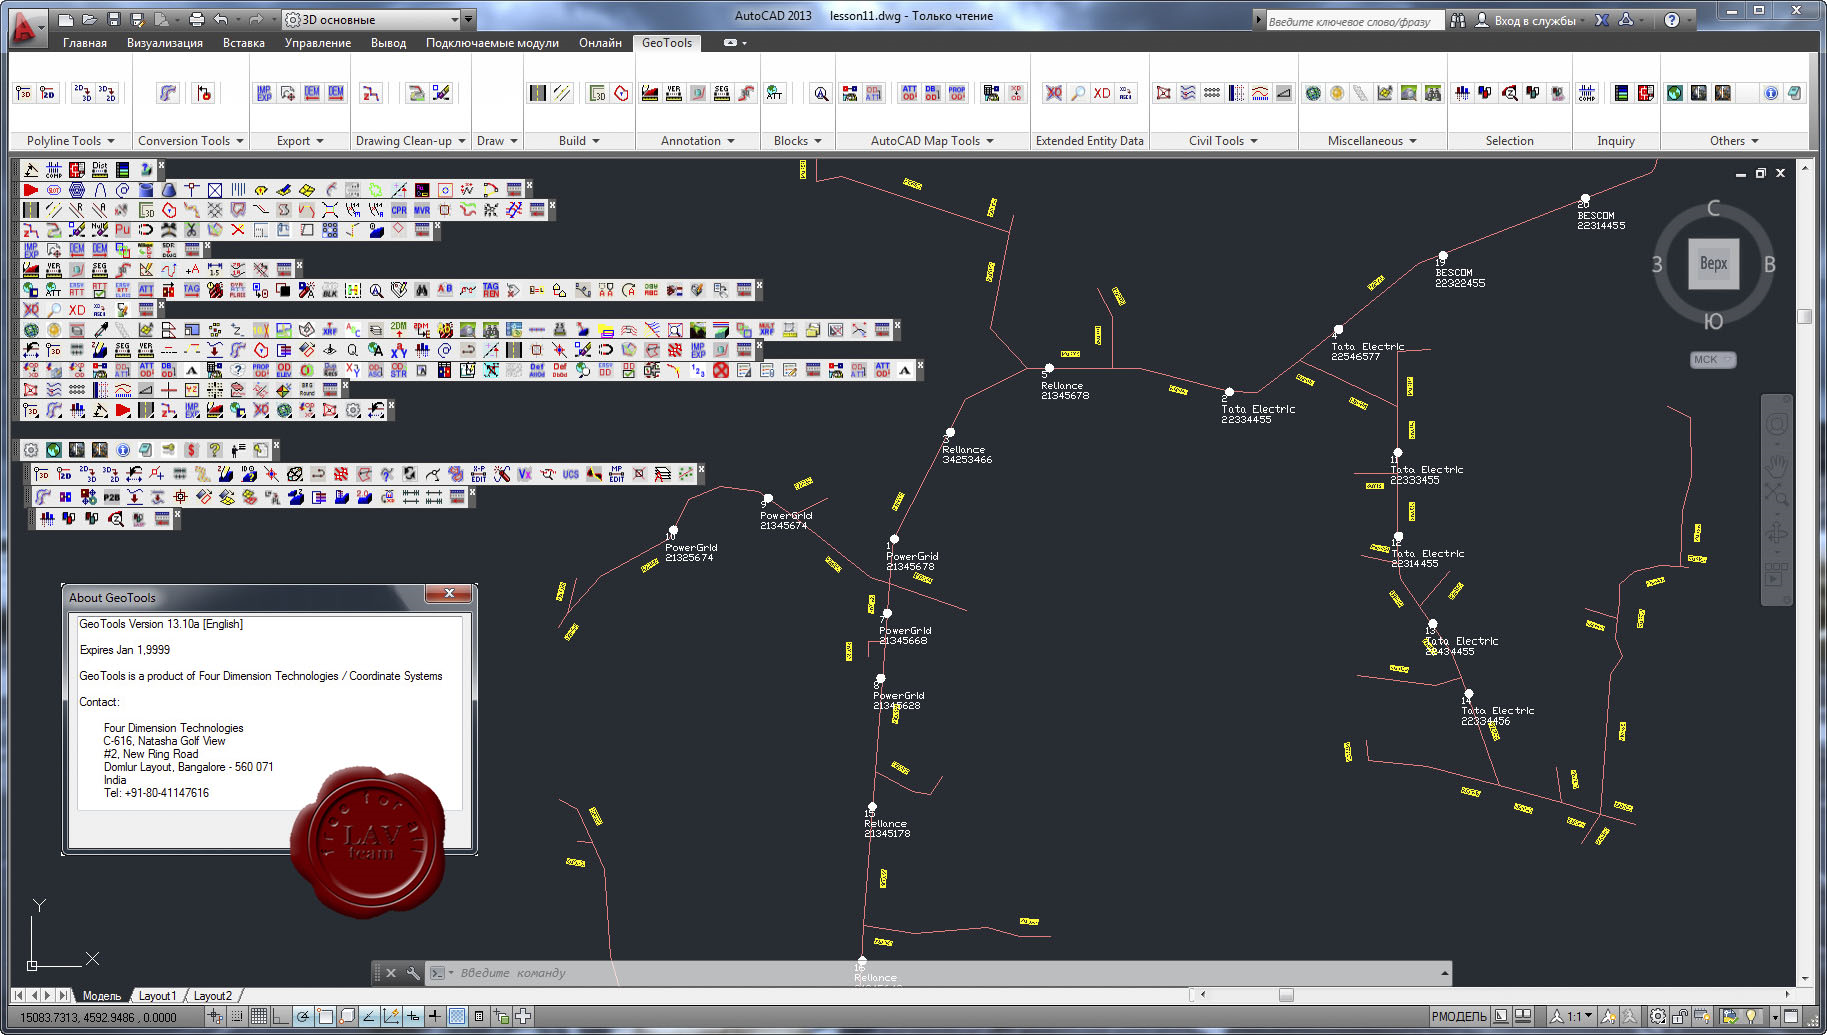Switch to the Layout1 tab

point(157,996)
